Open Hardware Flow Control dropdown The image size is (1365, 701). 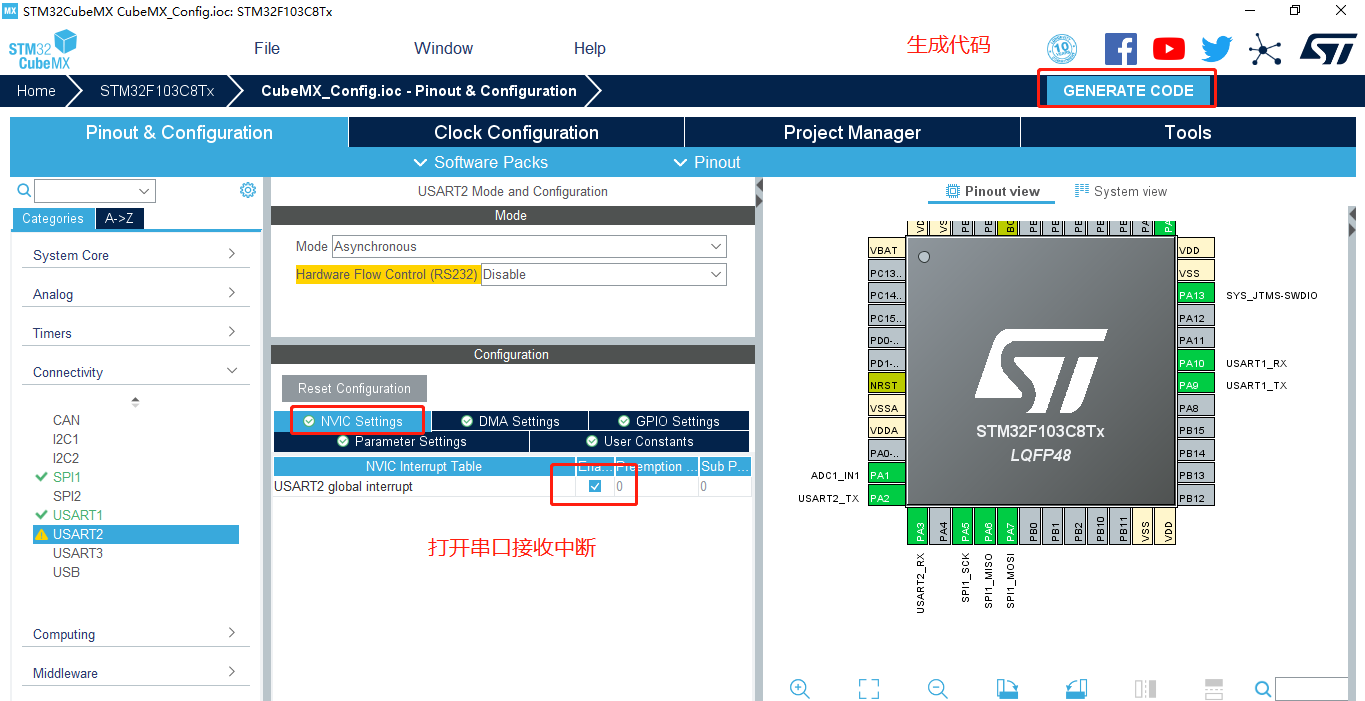604,274
